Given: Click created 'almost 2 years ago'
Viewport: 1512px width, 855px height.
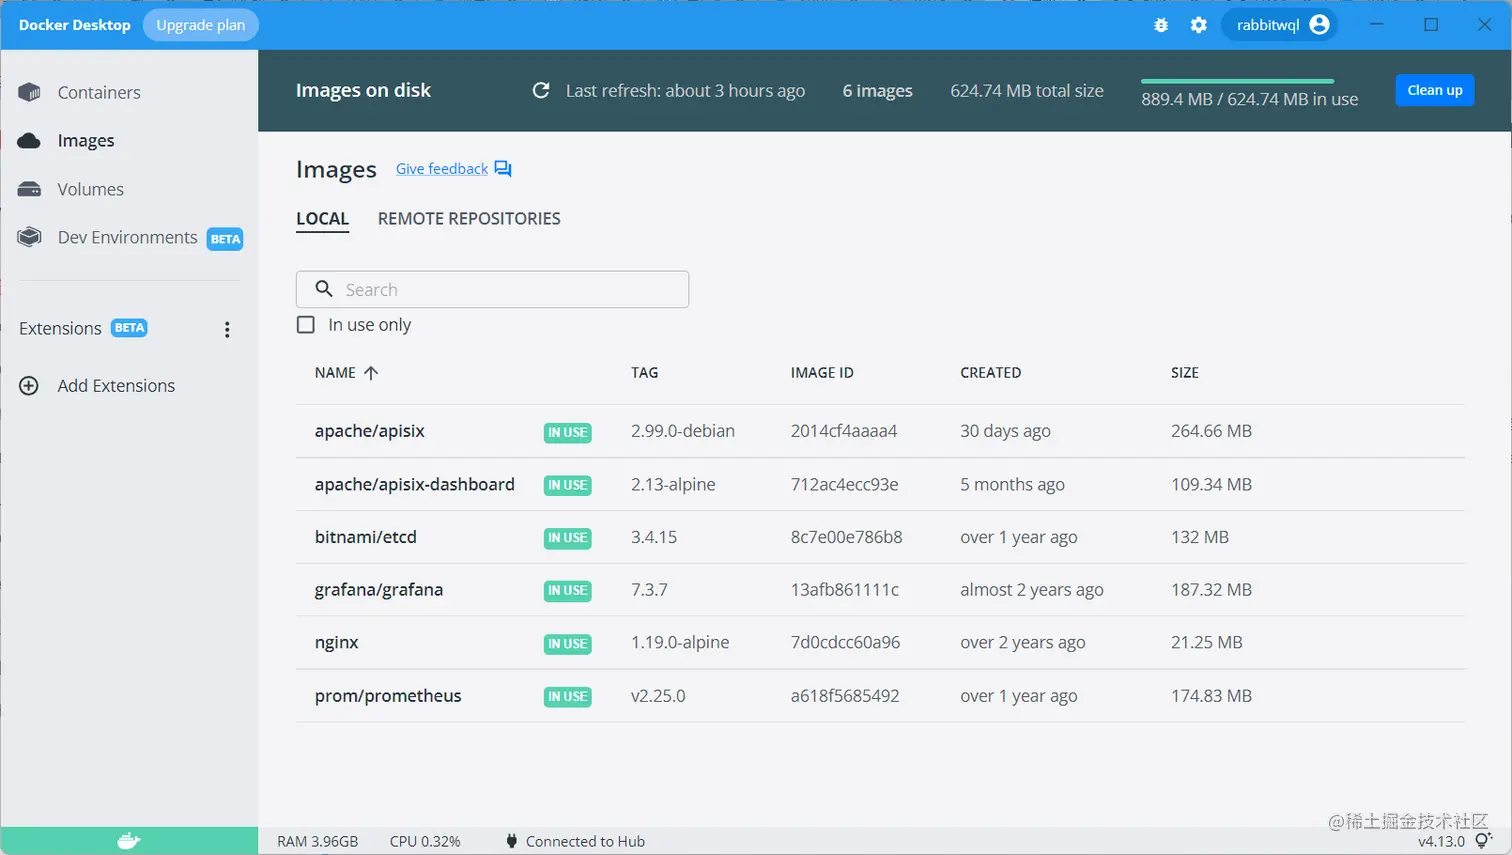Looking at the screenshot, I should coord(1031,590).
